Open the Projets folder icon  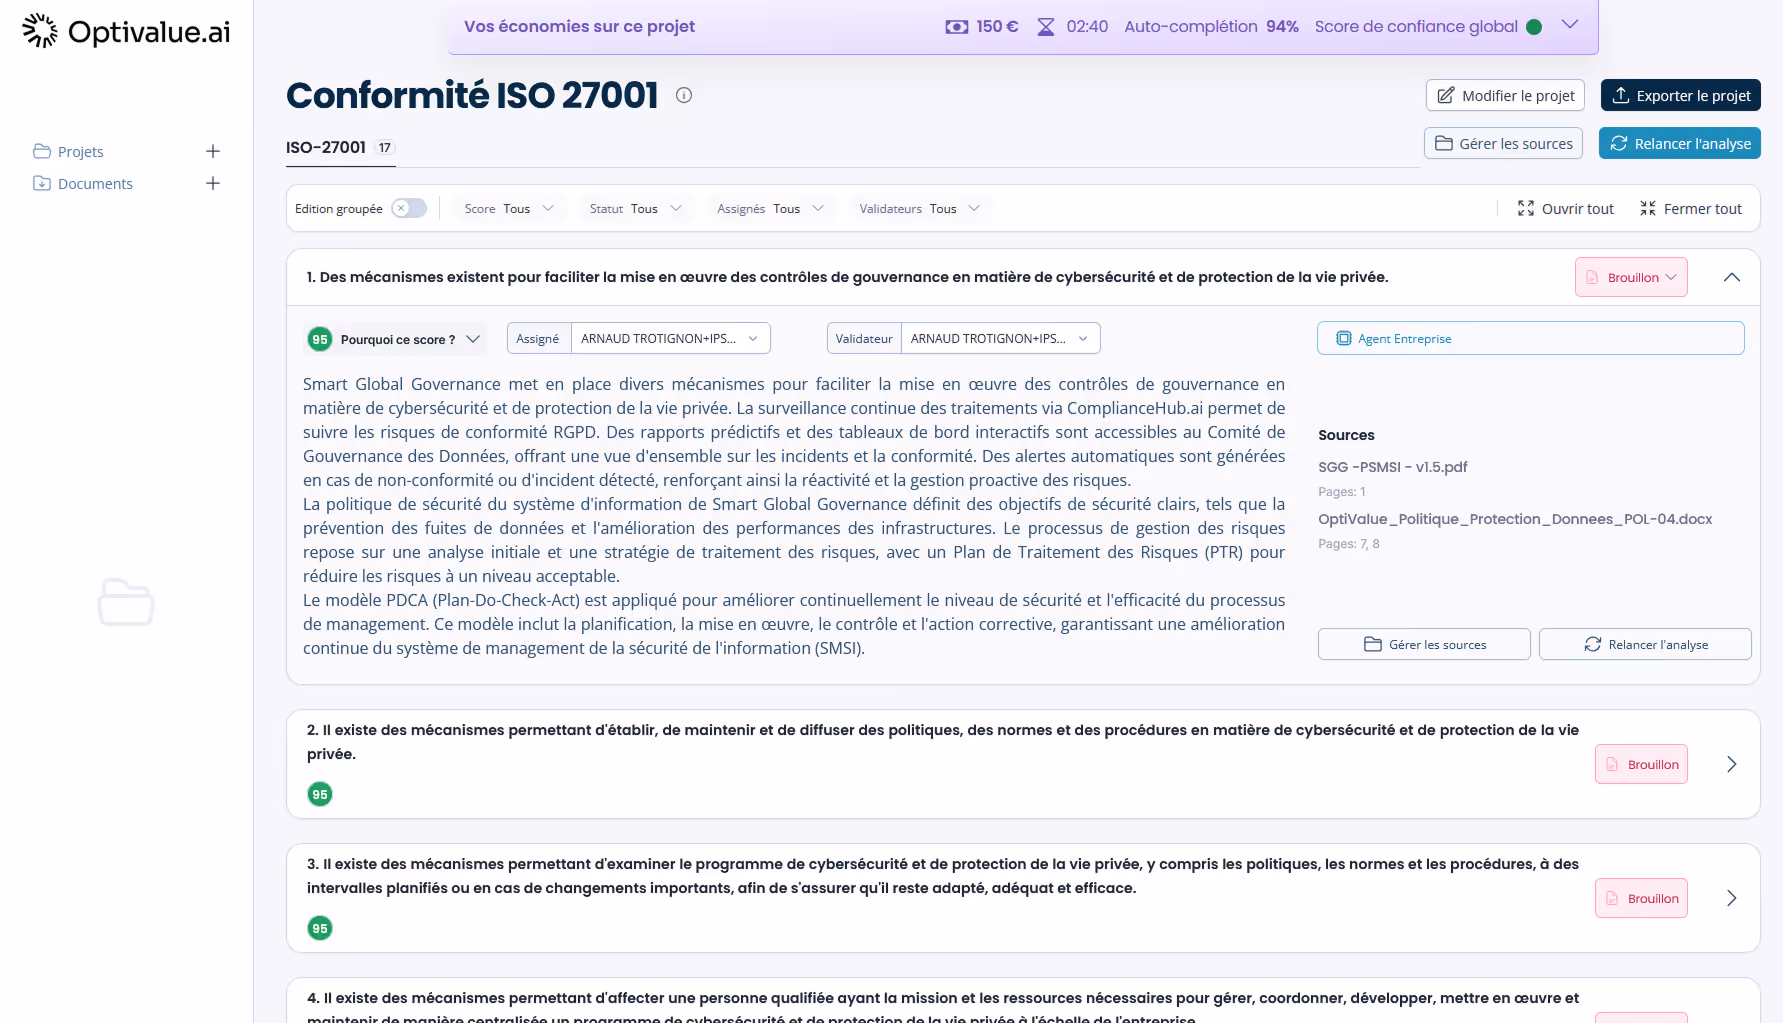click(x=42, y=151)
